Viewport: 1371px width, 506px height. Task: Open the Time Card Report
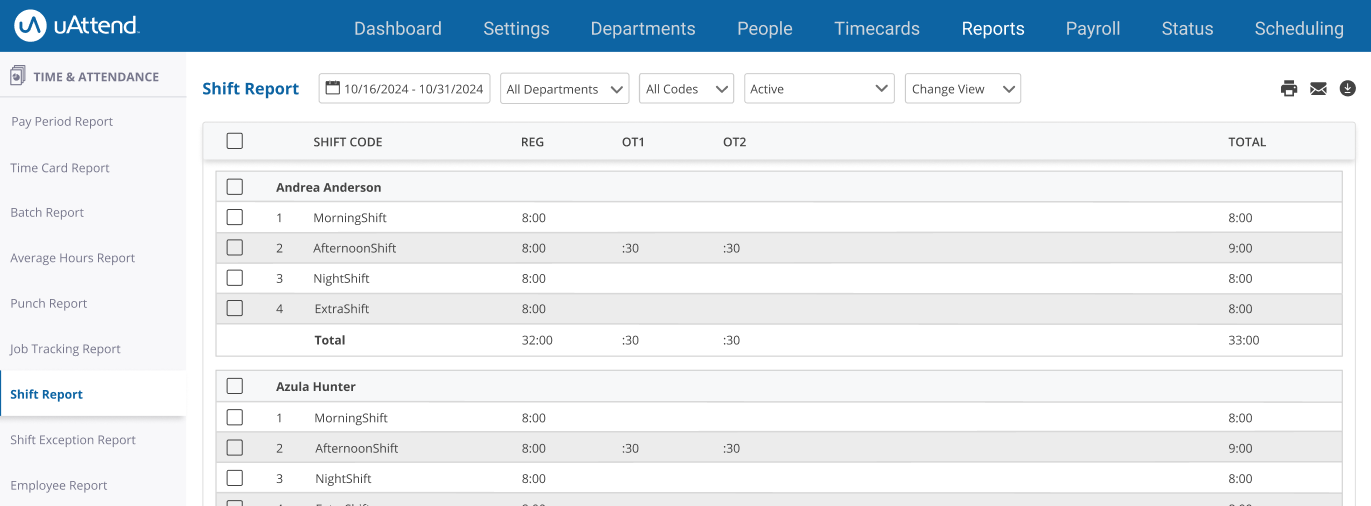pos(60,168)
